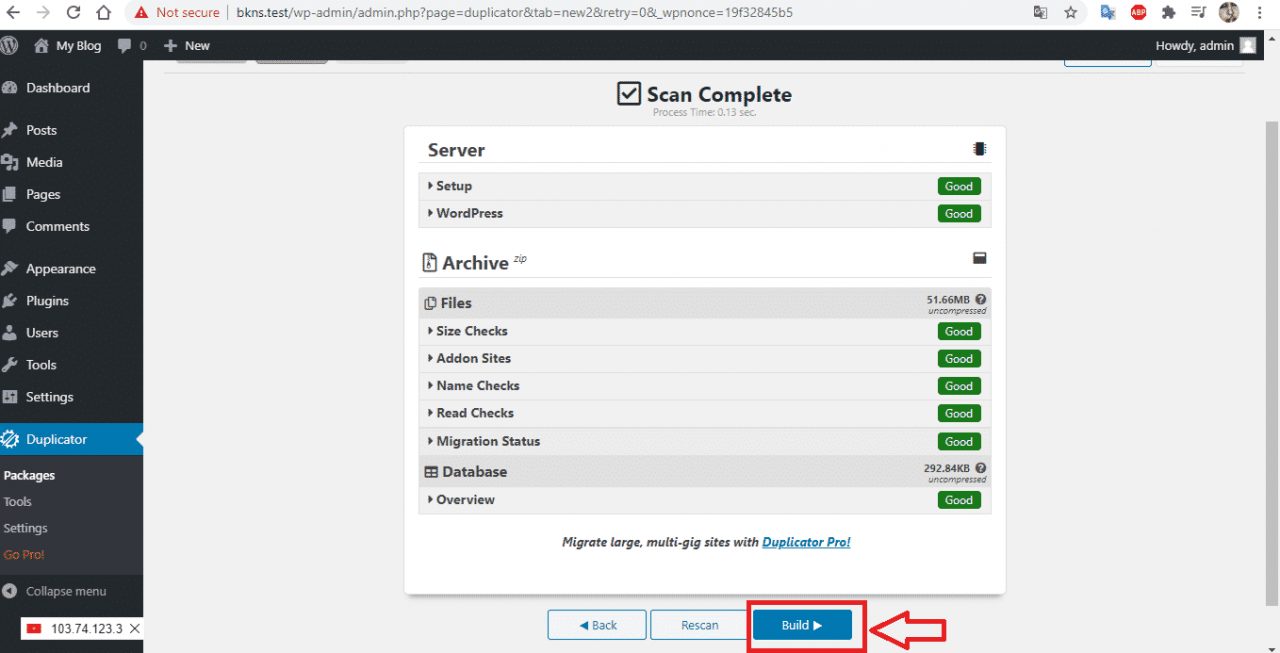Open the Duplicator Pro! link
The image size is (1280, 653).
pyautogui.click(x=806, y=542)
